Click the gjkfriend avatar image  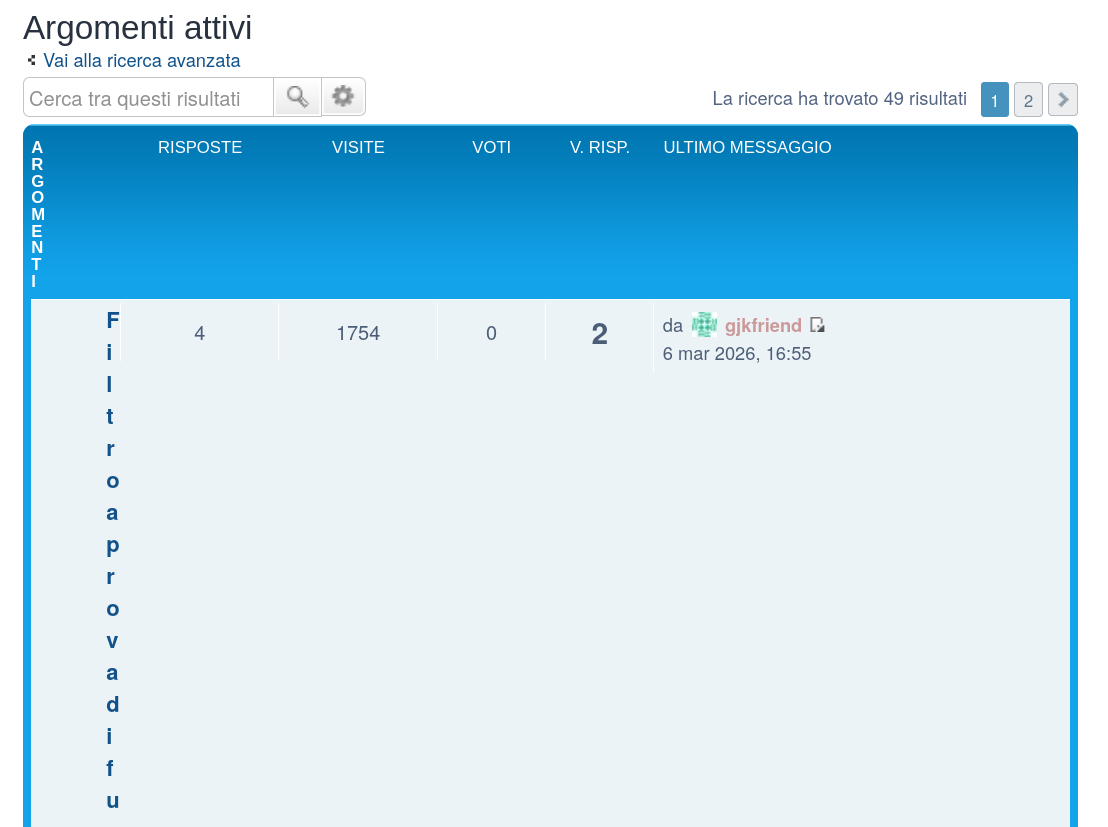704,325
